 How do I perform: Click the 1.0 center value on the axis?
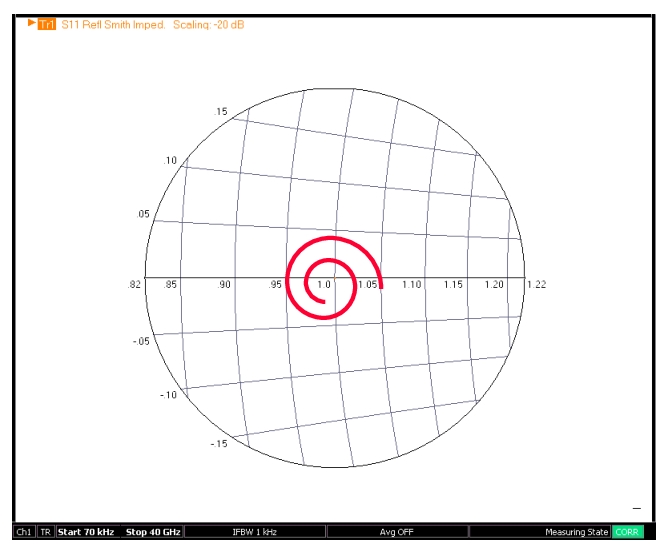[324, 284]
